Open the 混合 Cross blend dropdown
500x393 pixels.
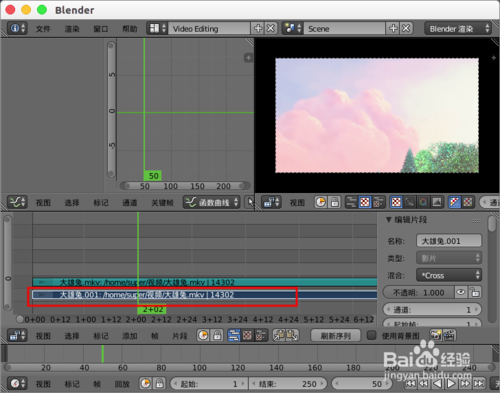pyautogui.click(x=449, y=275)
